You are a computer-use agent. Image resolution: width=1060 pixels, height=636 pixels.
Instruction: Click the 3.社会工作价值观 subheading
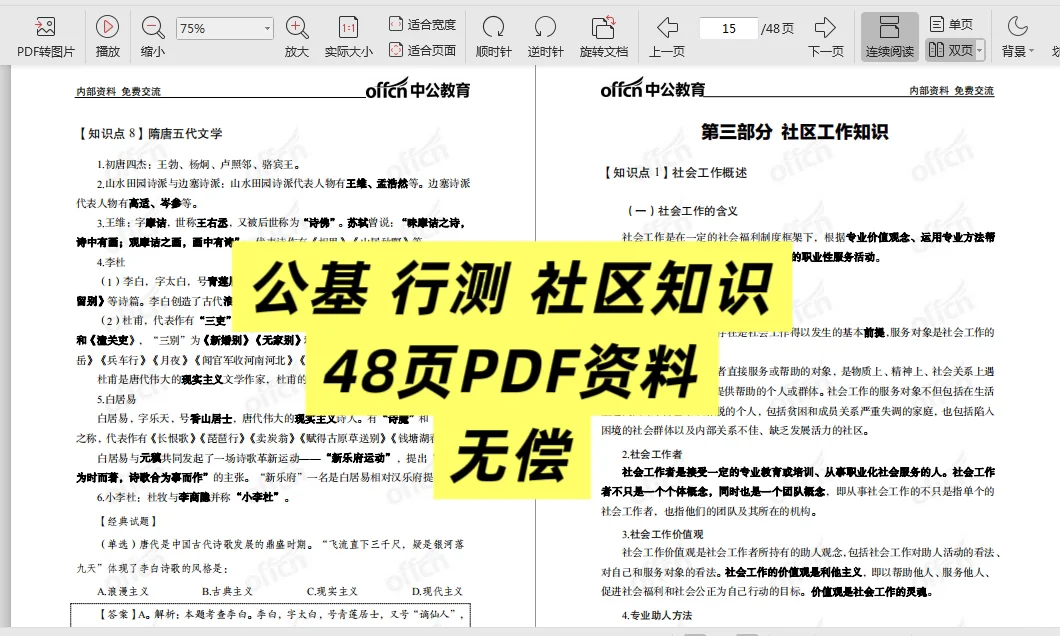[662, 534]
